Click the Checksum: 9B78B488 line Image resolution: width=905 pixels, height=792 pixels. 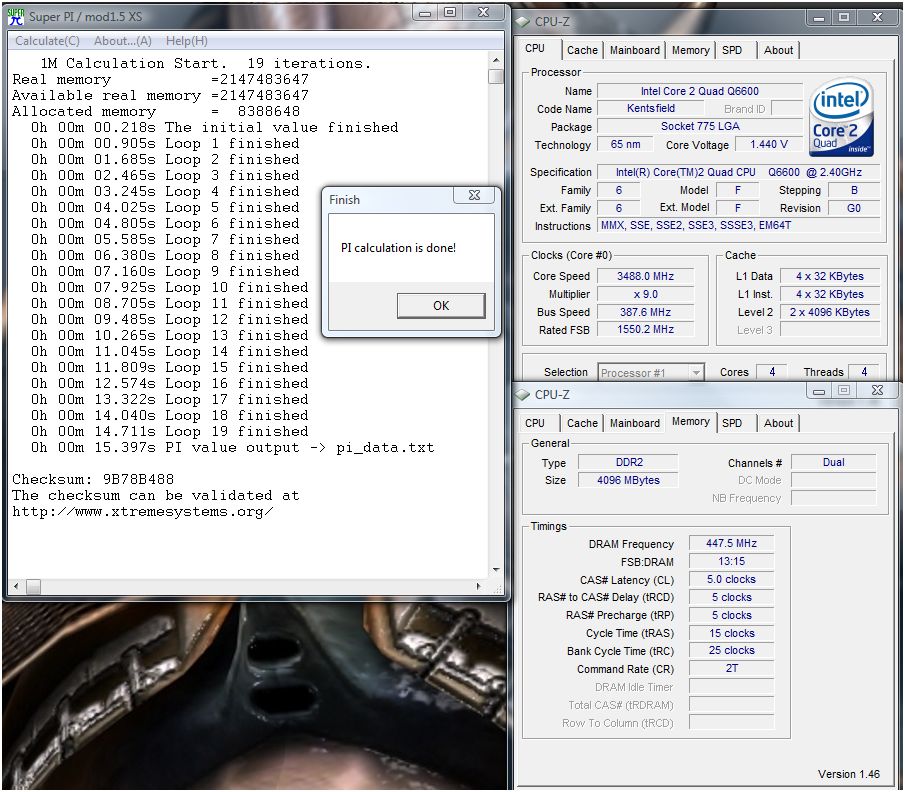(93, 480)
